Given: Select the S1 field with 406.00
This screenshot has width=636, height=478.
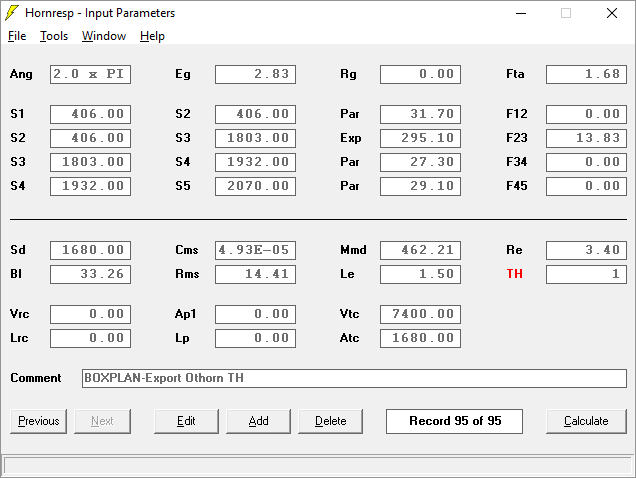Looking at the screenshot, I should coord(90,114).
